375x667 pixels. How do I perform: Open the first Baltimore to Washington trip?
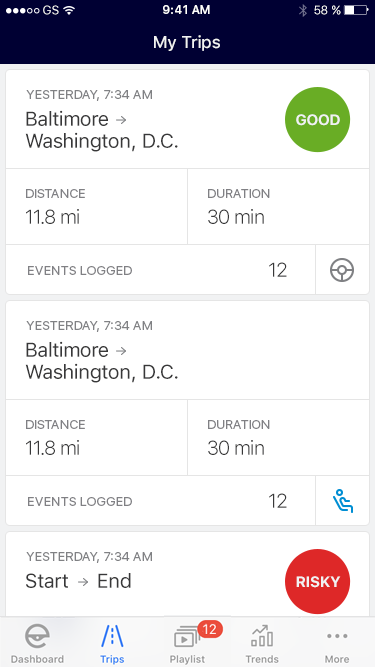pos(188,120)
